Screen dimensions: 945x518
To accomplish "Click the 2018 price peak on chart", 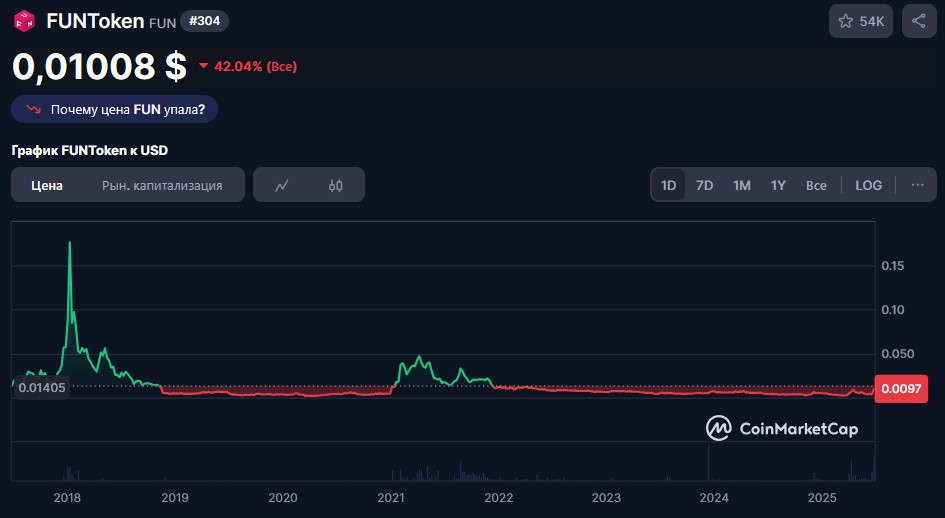I will [x=70, y=243].
